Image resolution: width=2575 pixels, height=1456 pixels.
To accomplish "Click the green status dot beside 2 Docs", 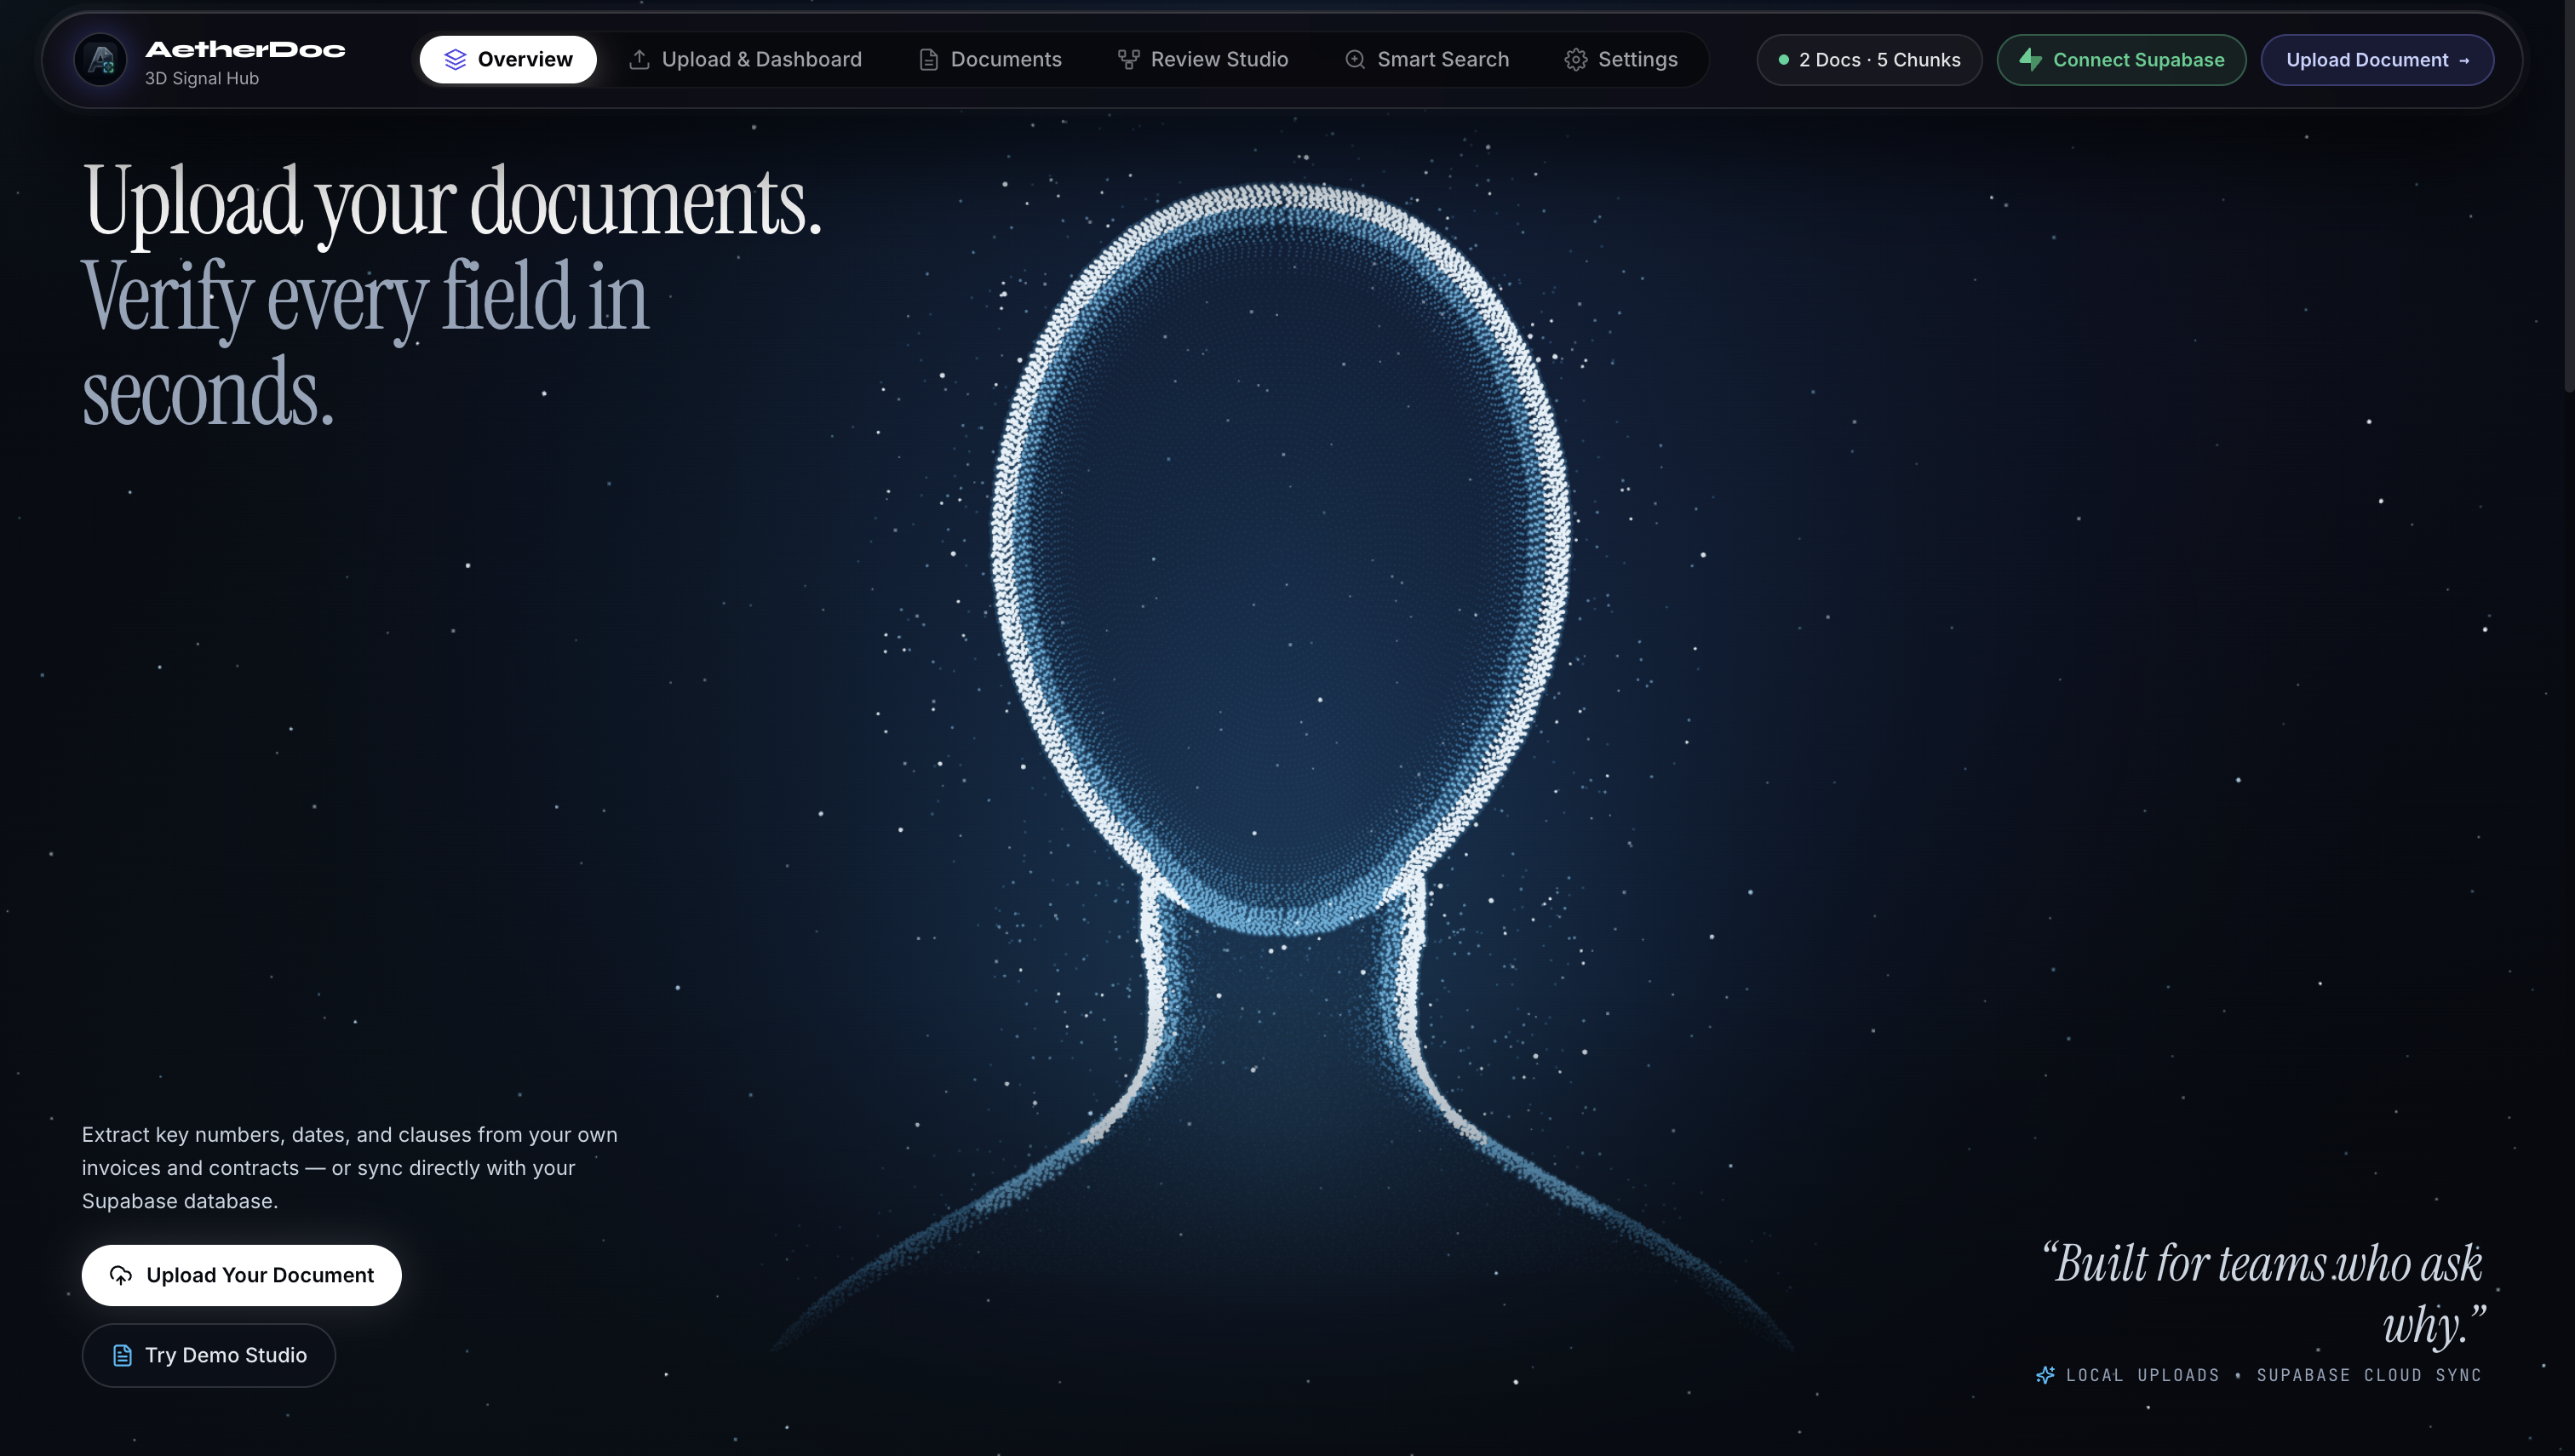I will click(1783, 60).
